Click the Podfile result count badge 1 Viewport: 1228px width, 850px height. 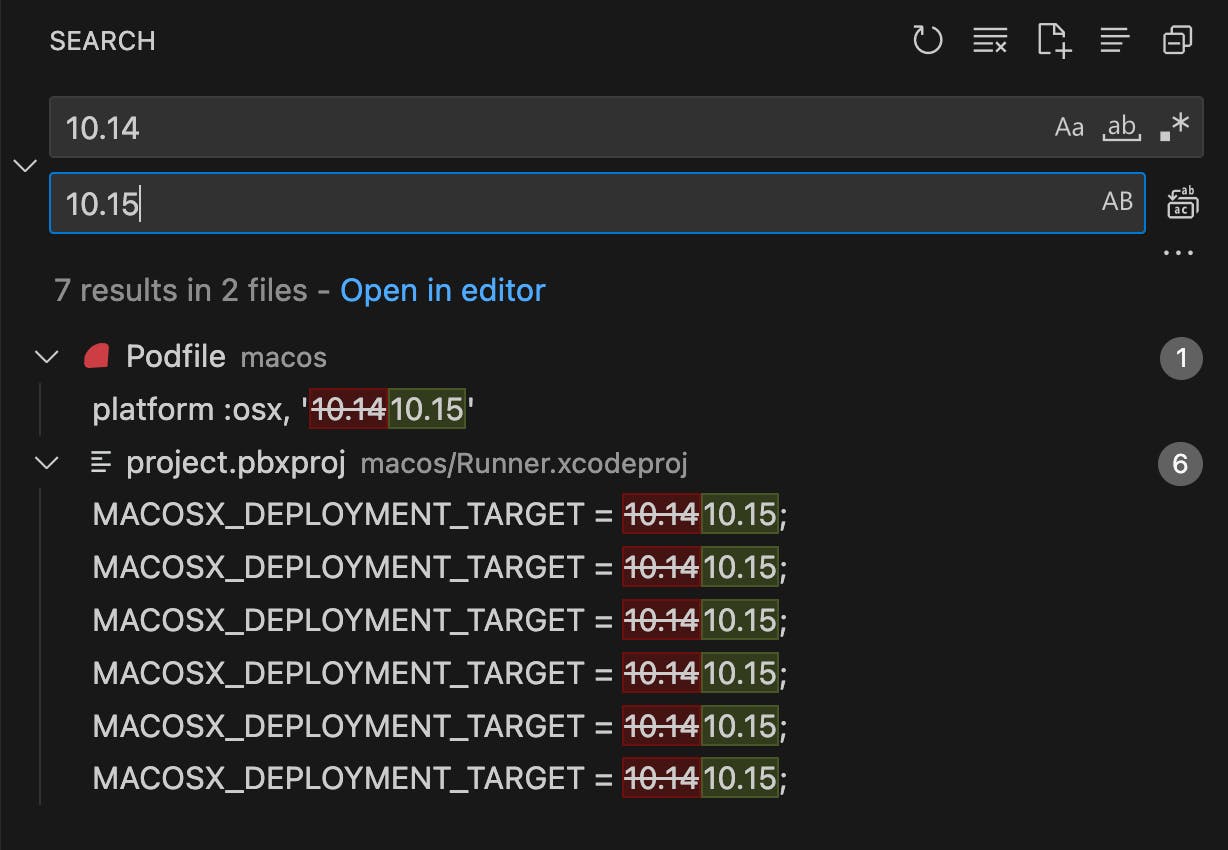pyautogui.click(x=1181, y=358)
